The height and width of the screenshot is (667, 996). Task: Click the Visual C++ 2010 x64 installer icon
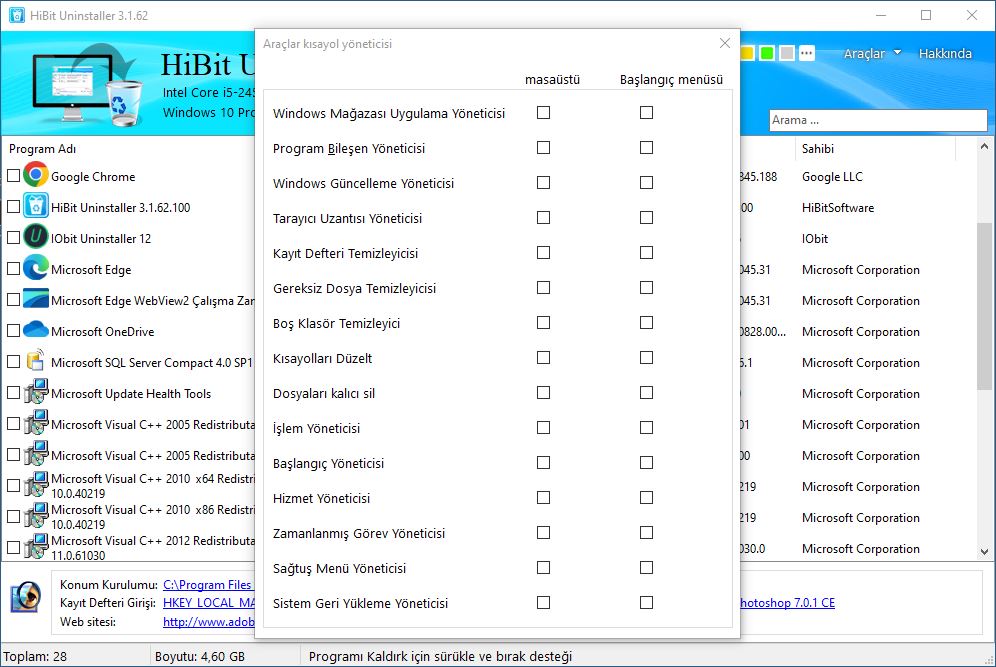point(36,485)
